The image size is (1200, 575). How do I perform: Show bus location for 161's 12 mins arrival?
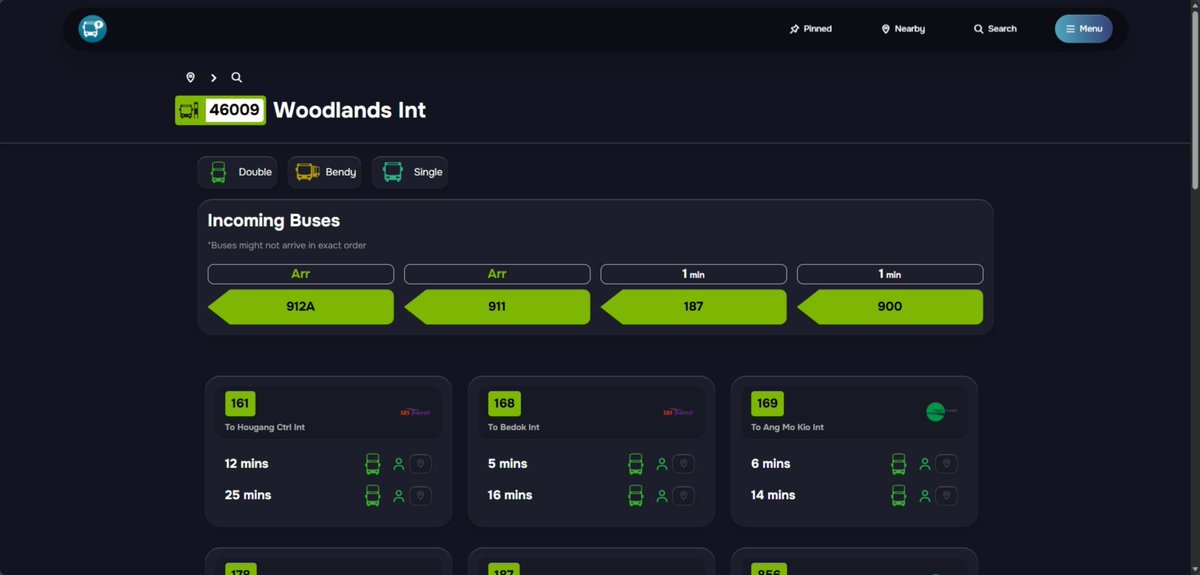420,464
